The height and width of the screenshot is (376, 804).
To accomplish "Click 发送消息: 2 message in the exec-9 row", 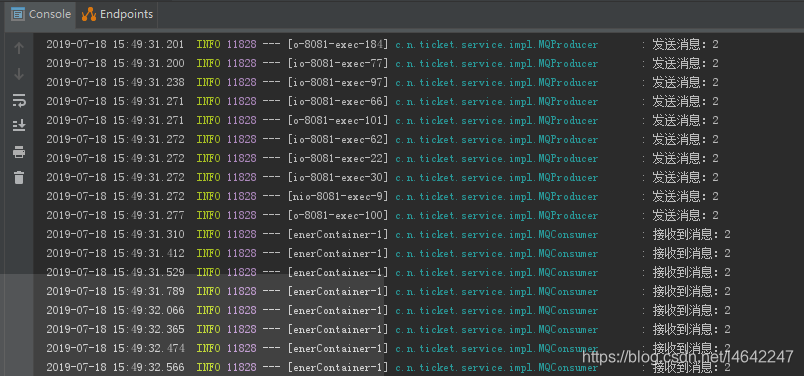I will point(685,196).
